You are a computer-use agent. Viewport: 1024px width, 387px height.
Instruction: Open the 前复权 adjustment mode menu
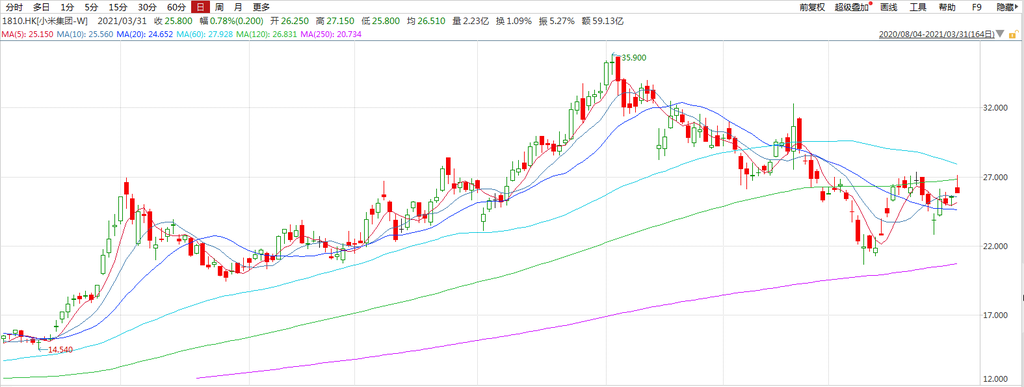812,8
